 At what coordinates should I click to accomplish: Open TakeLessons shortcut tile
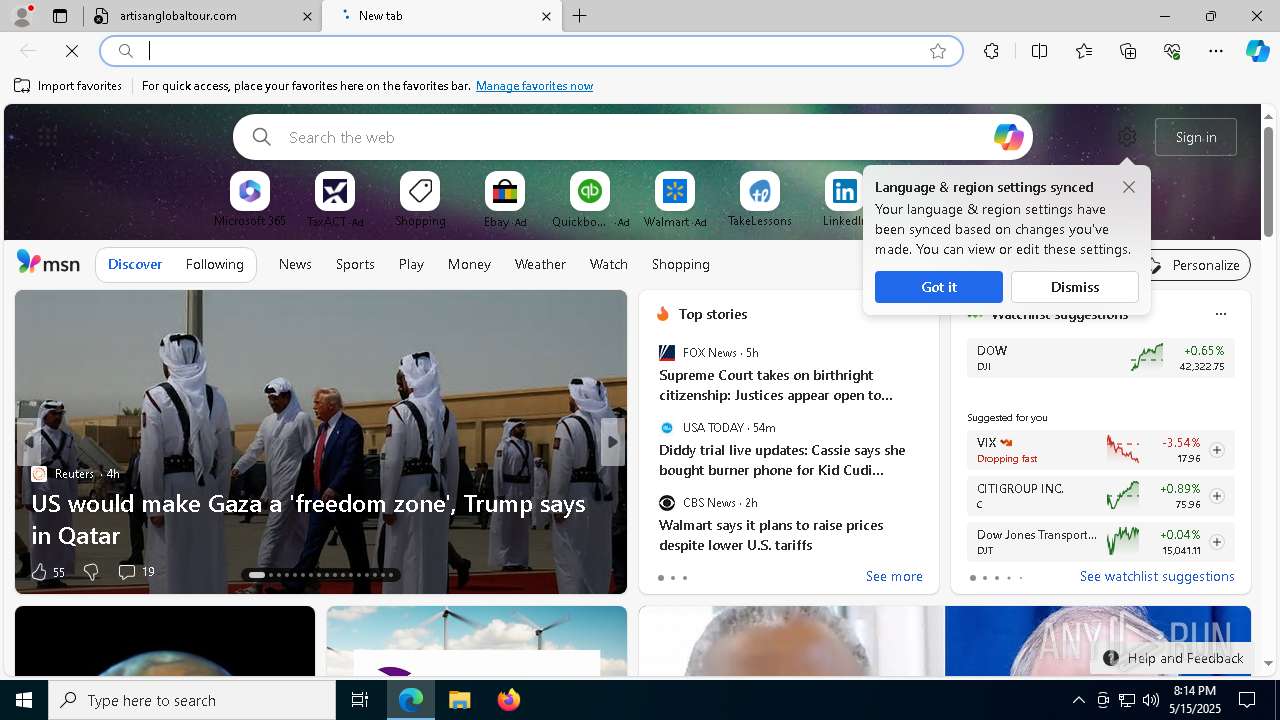click(760, 200)
